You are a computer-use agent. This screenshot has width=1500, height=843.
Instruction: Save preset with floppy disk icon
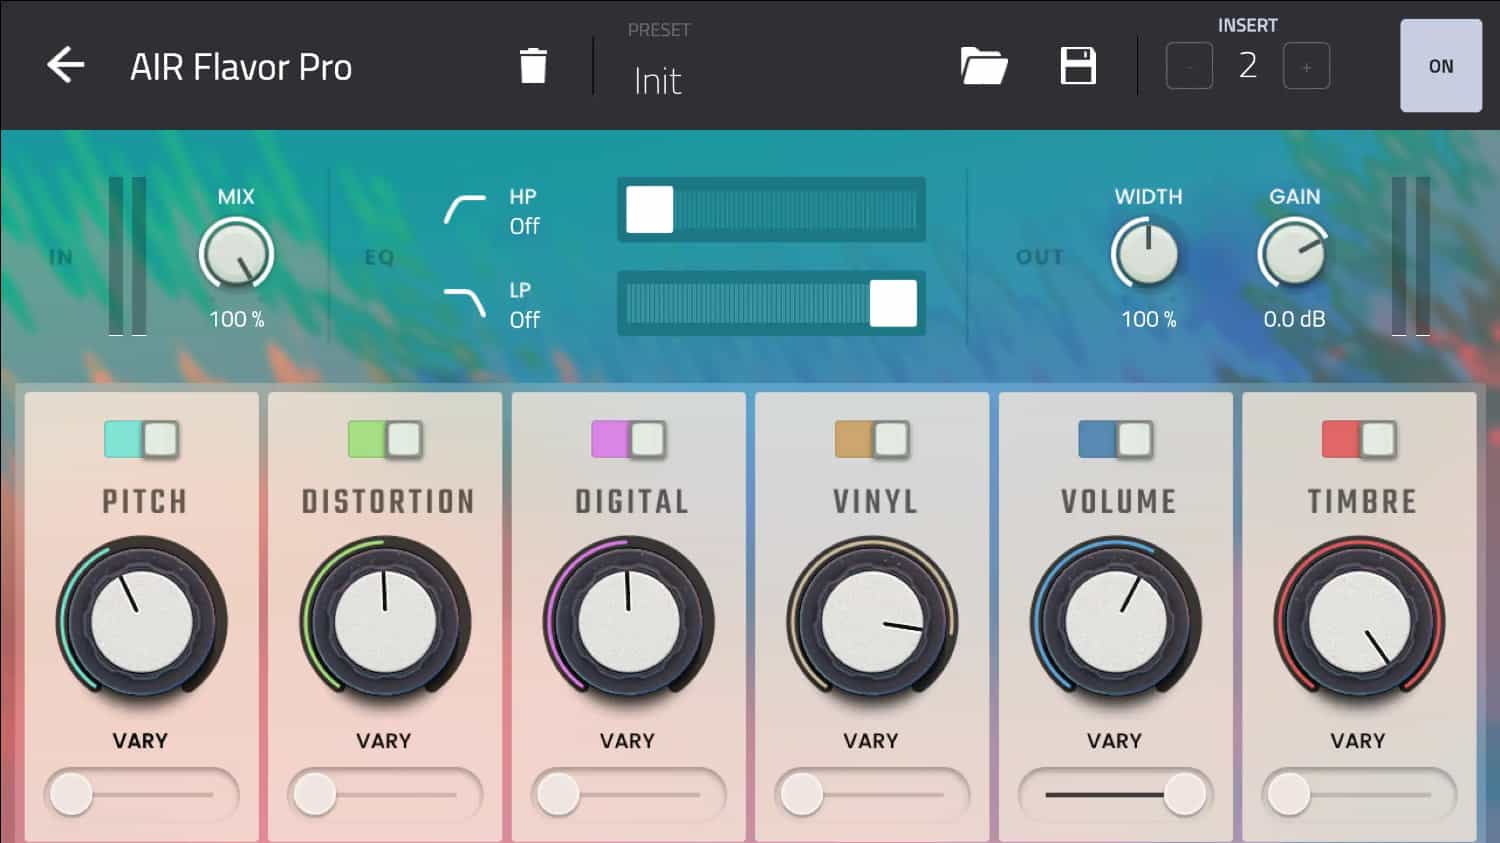click(x=1078, y=66)
